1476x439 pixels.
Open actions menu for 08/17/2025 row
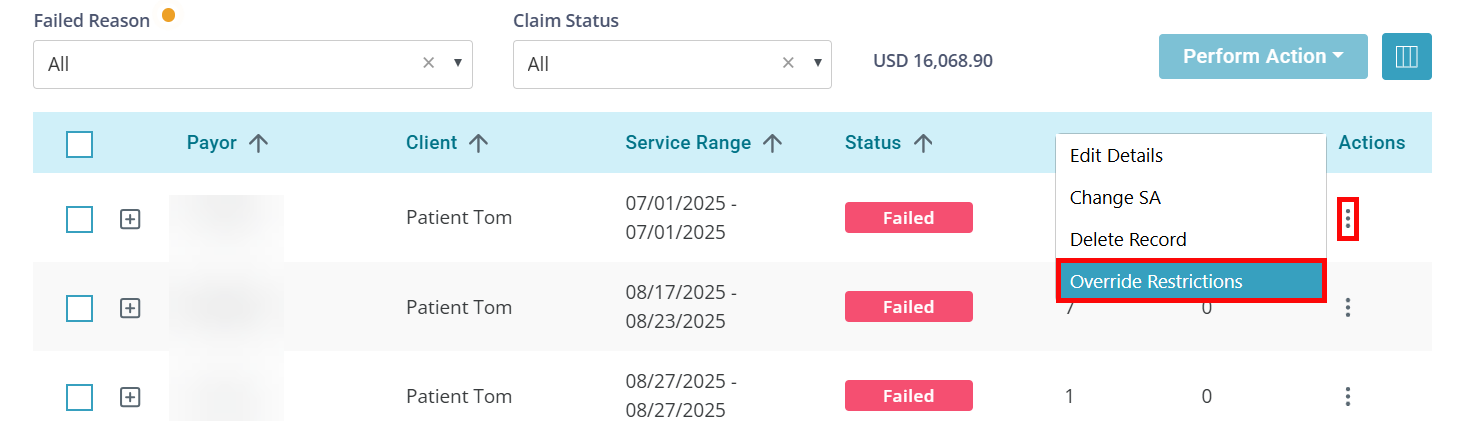pyautogui.click(x=1348, y=308)
